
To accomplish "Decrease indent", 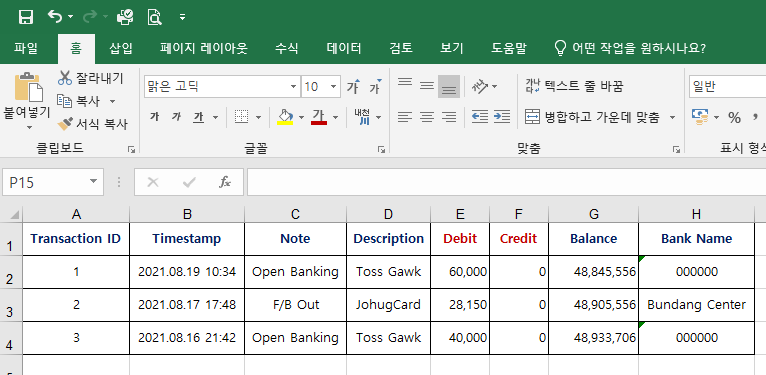I will click(480, 117).
